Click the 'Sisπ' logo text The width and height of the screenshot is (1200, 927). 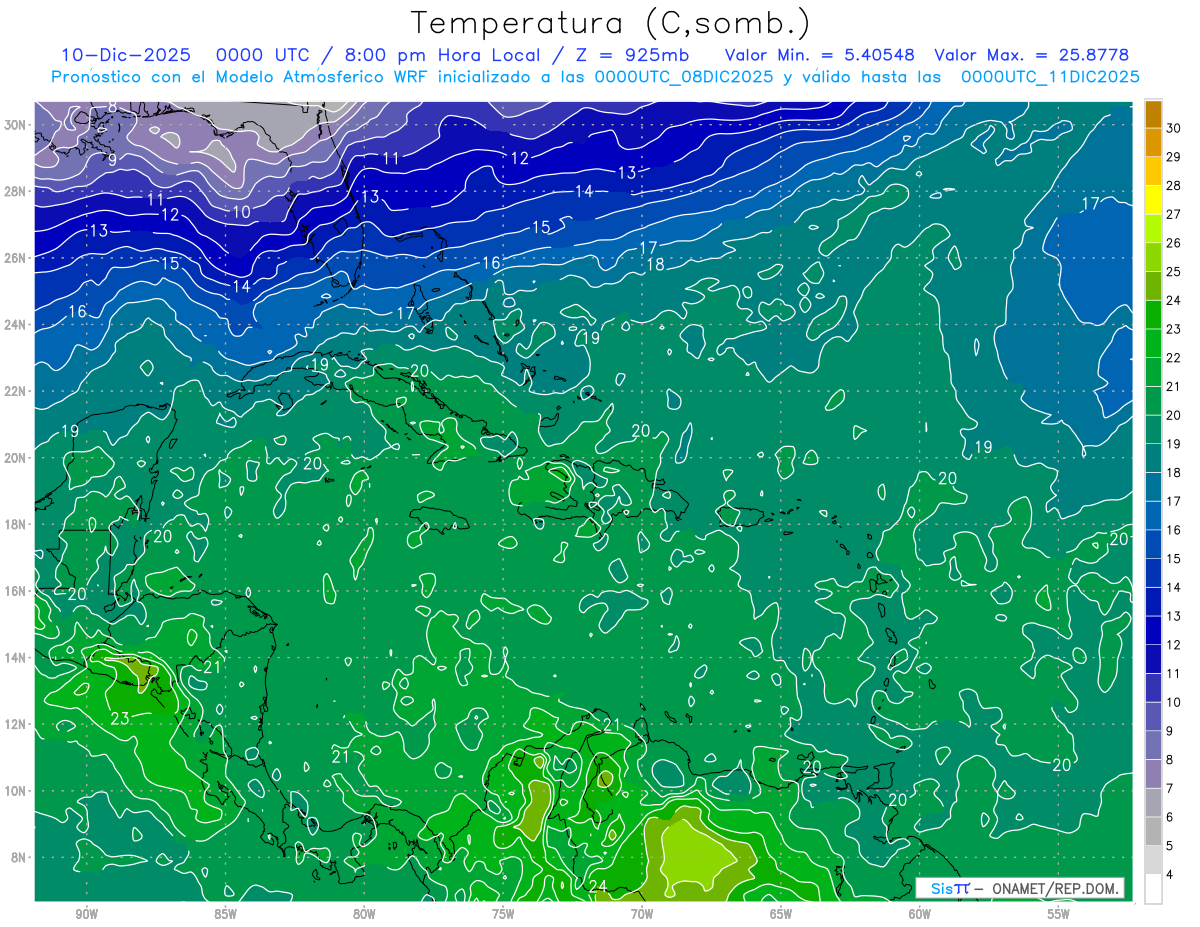(x=950, y=888)
